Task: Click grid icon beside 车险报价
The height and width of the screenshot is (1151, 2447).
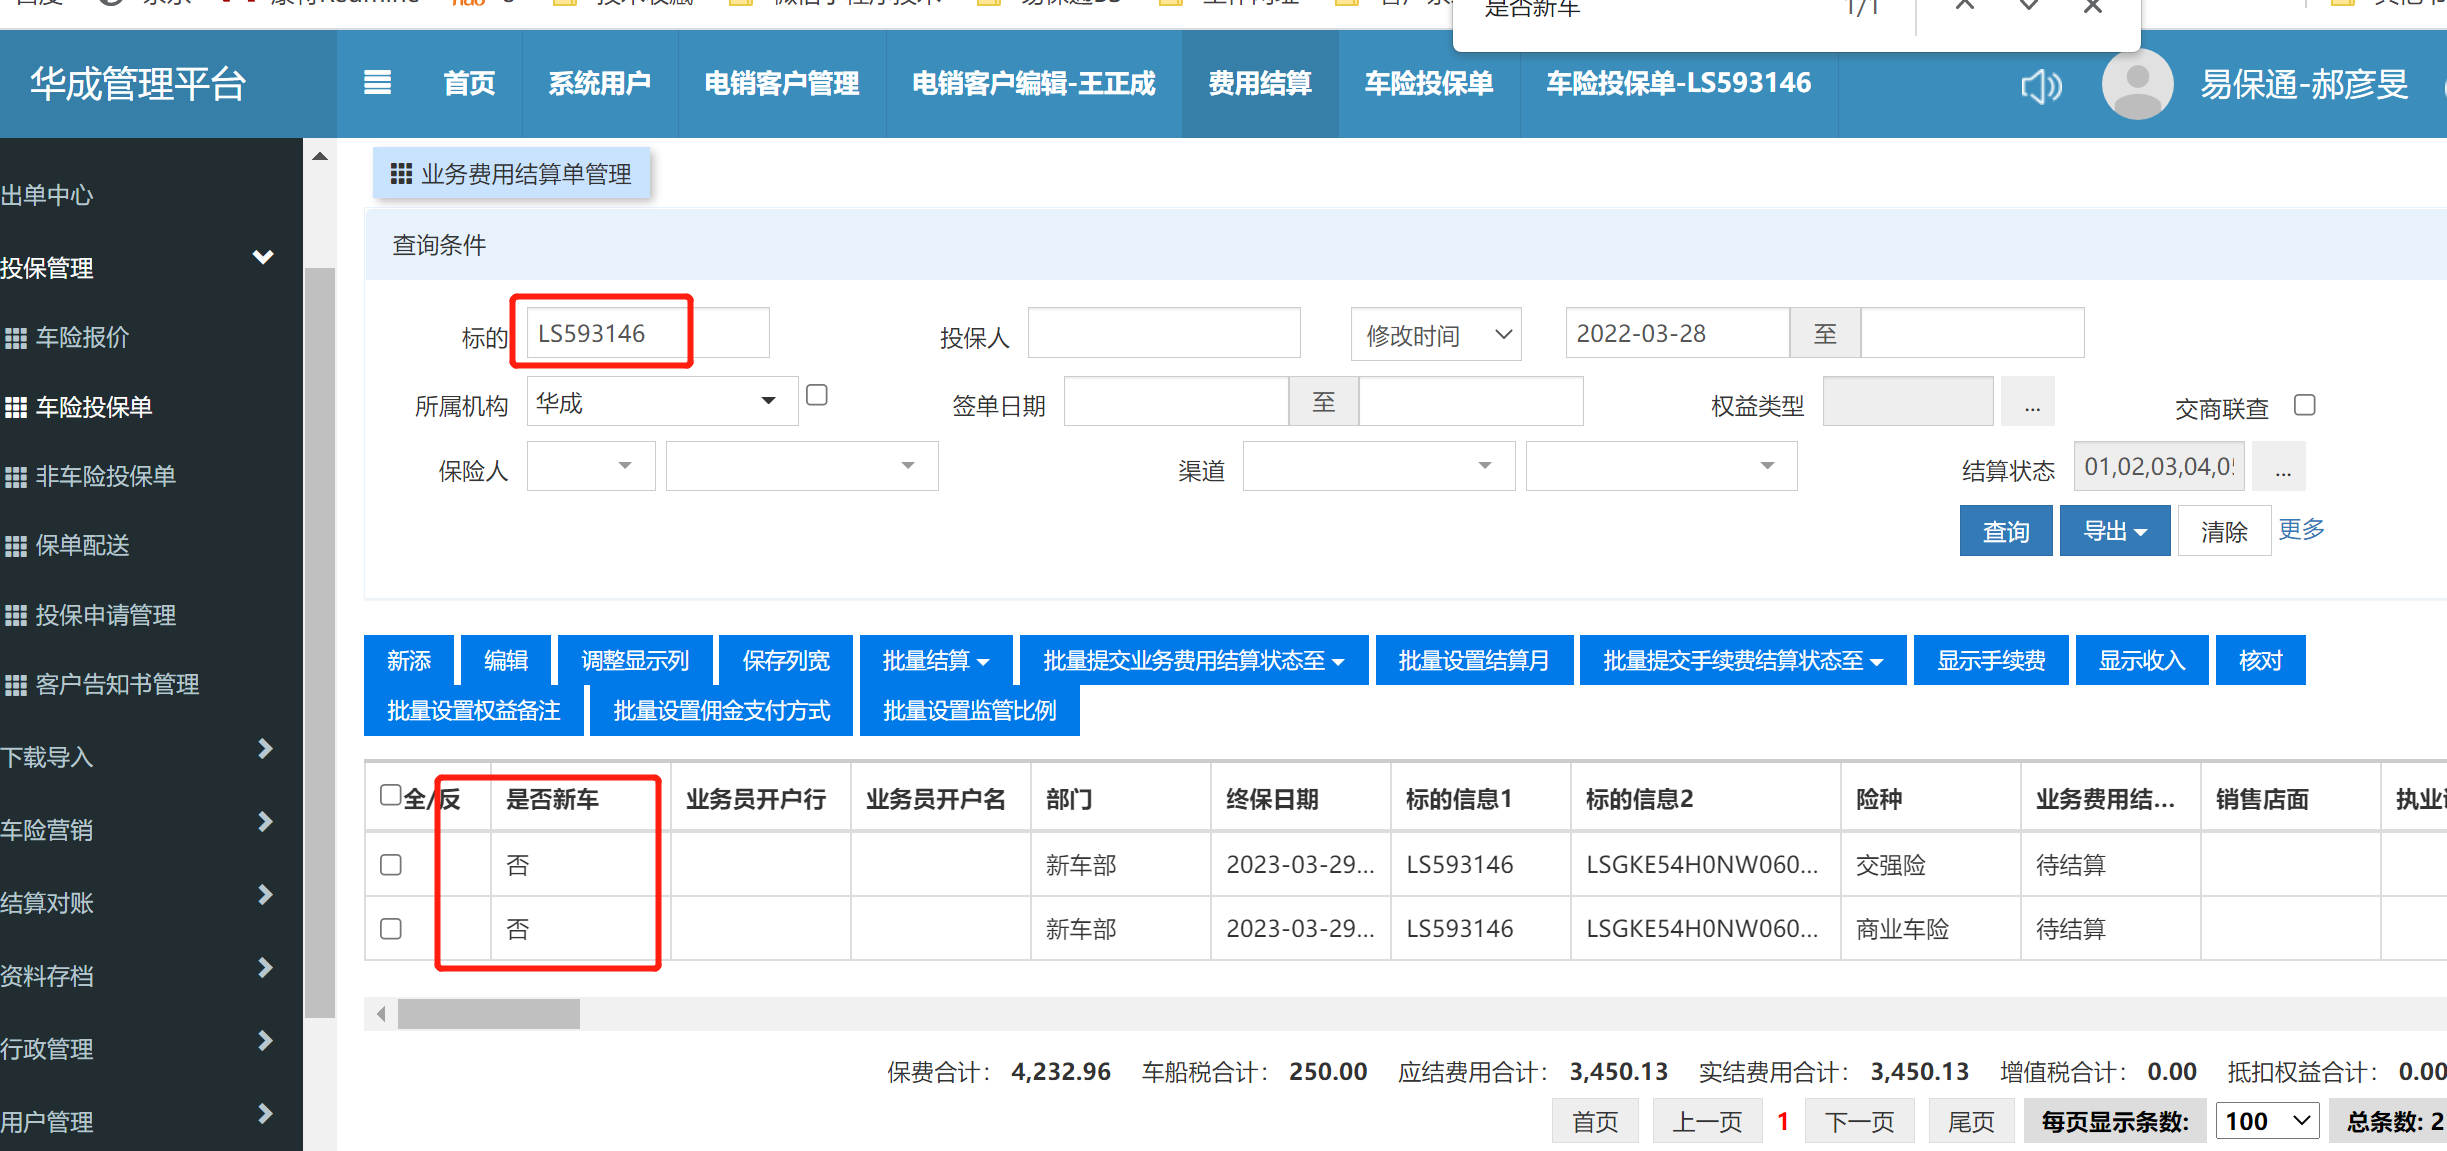Action: click(x=16, y=338)
